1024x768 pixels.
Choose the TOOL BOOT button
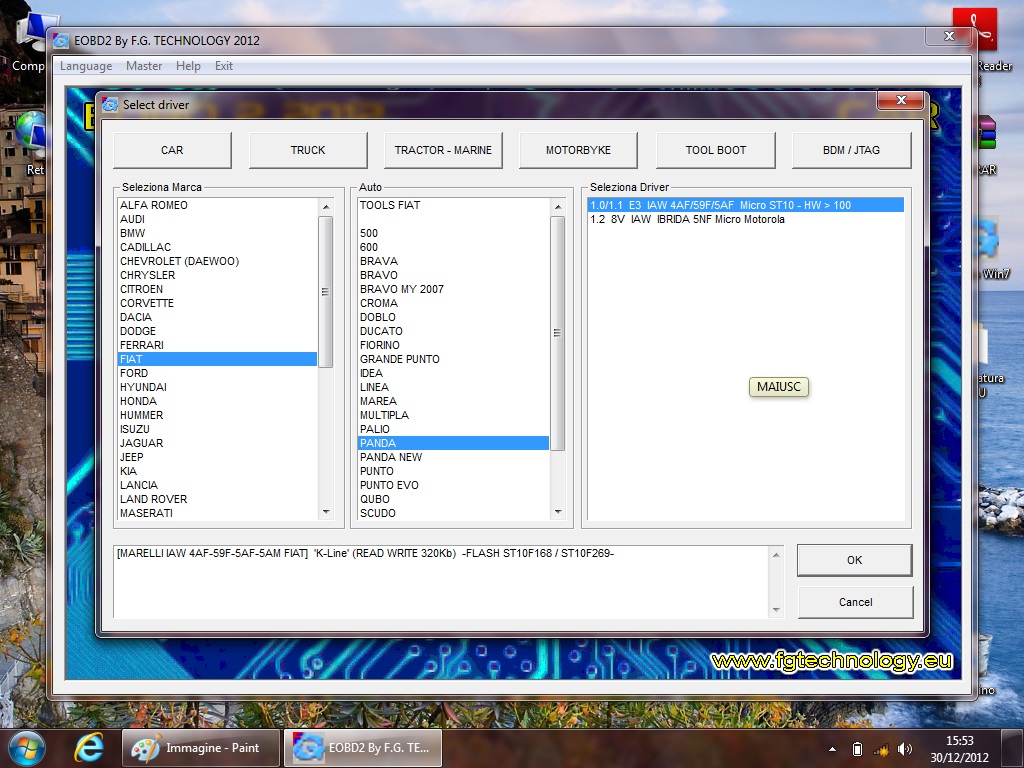click(716, 150)
